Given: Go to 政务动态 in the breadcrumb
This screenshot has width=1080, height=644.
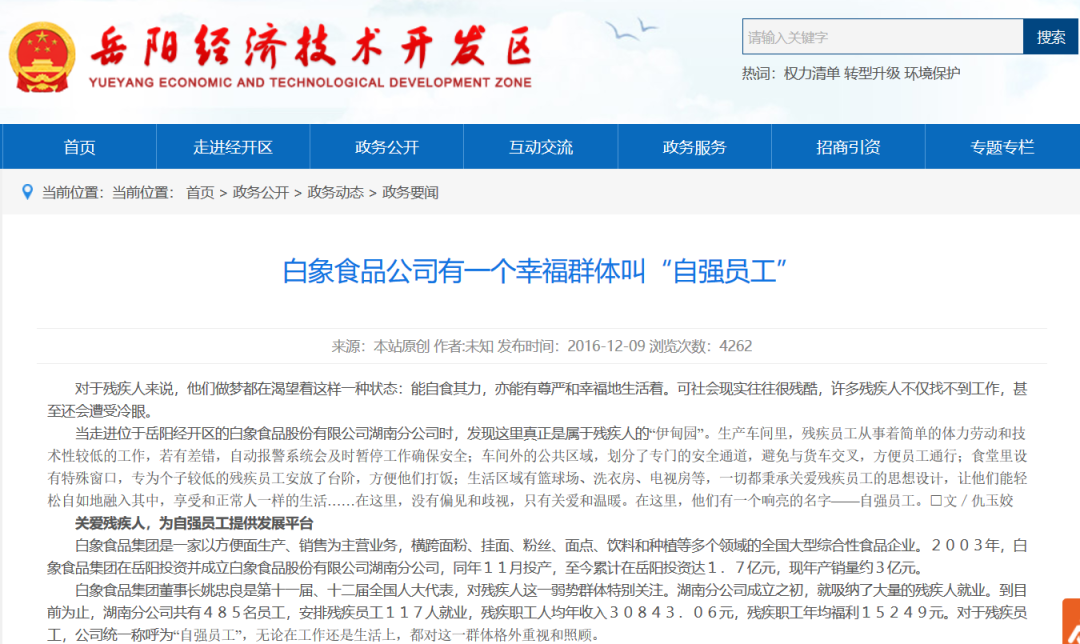Looking at the screenshot, I should point(335,192).
